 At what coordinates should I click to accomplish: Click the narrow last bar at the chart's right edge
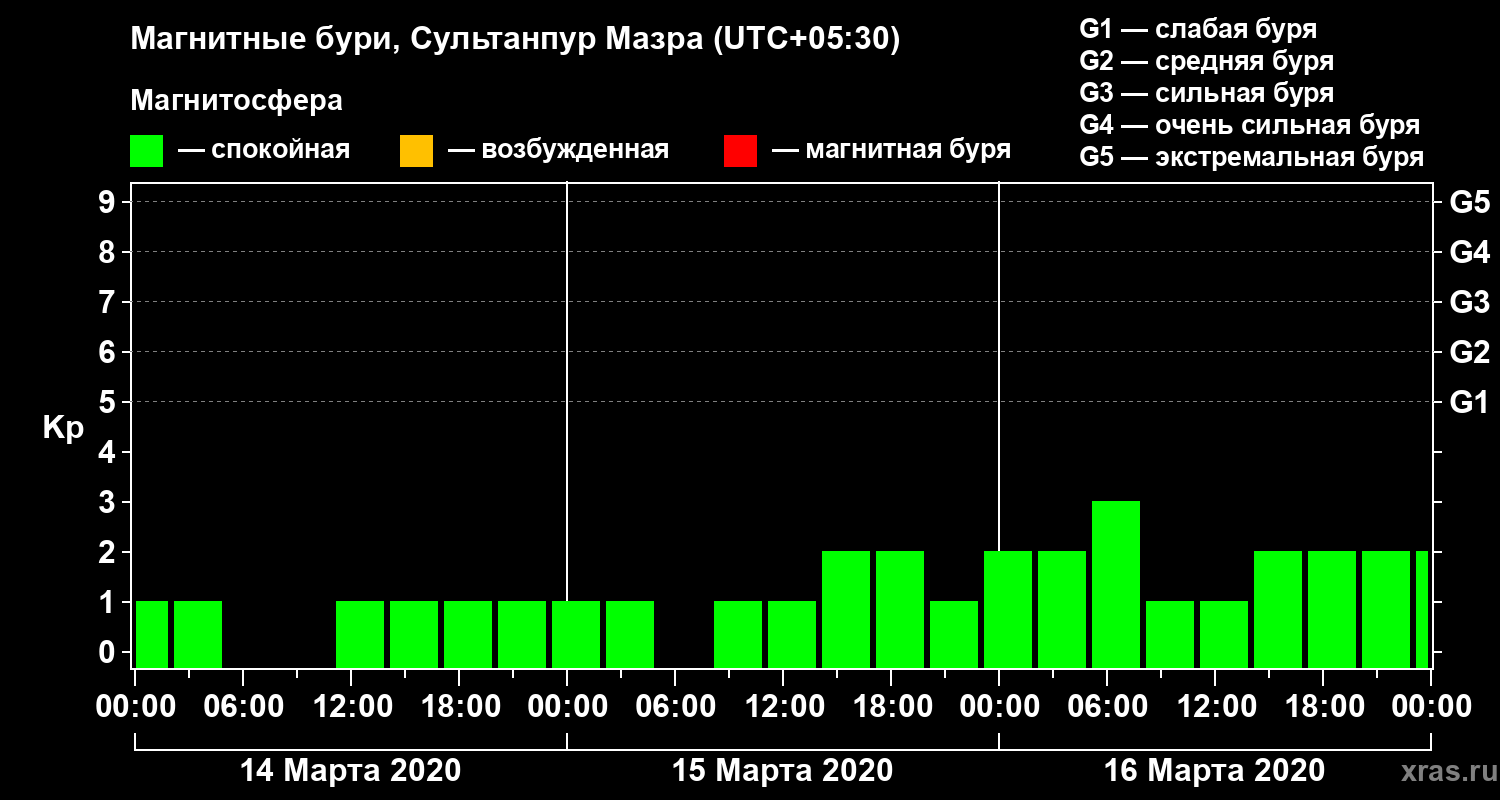tap(1422, 610)
